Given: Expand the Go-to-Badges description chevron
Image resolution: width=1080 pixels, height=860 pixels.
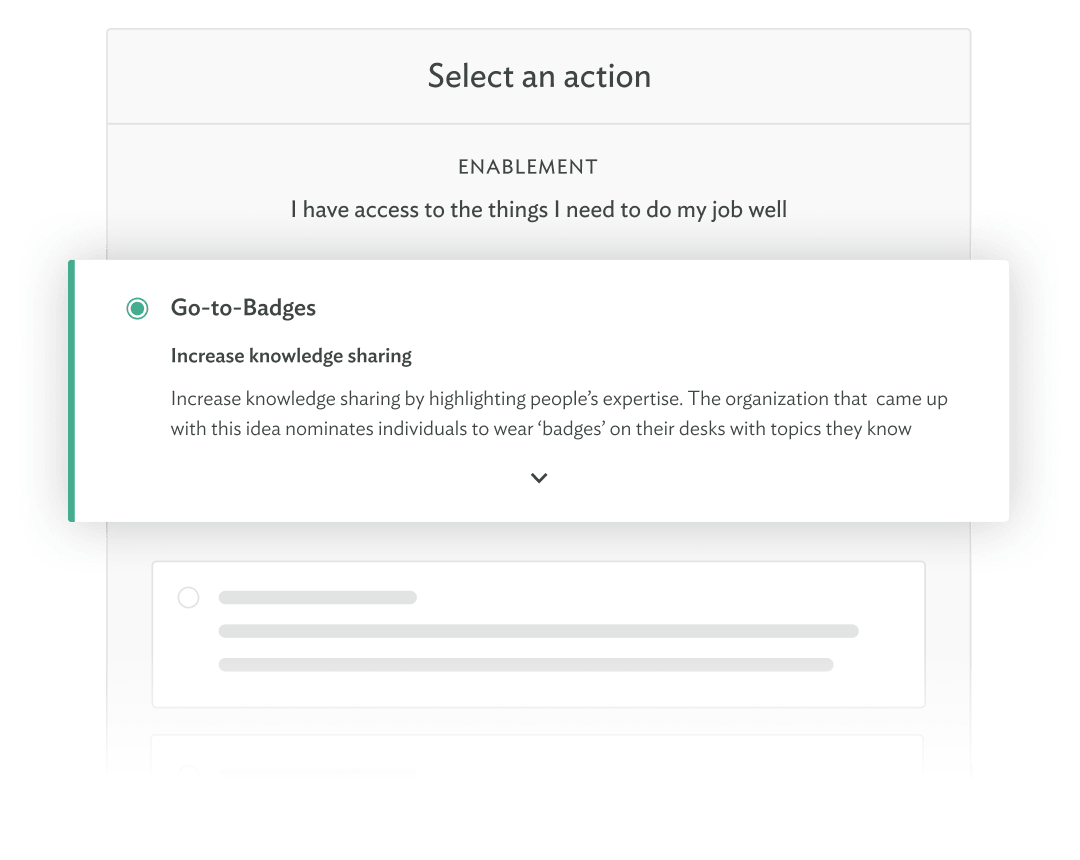Looking at the screenshot, I should point(539,478).
